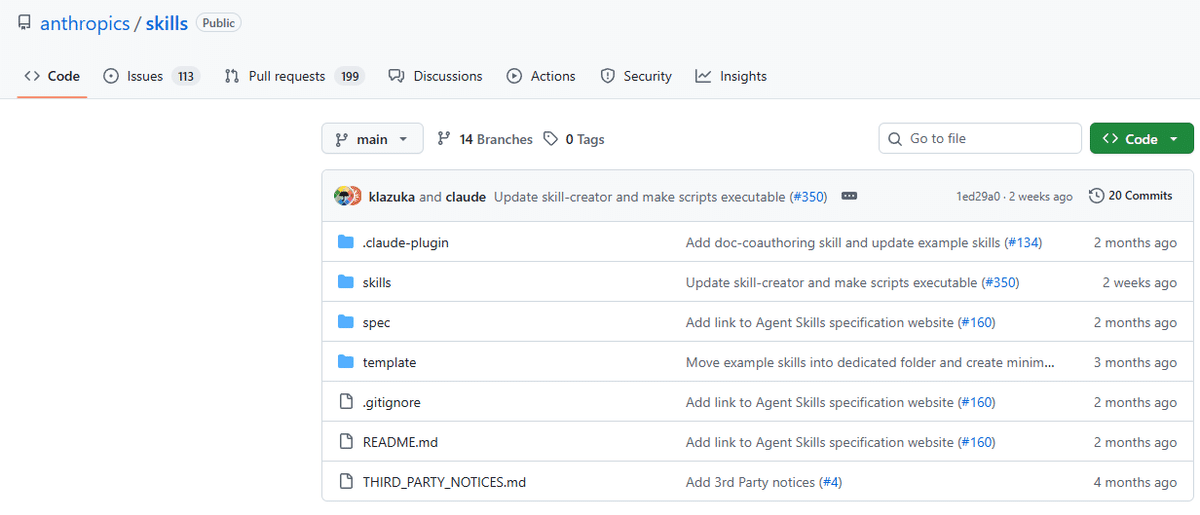Open #350 link in the skills row
1200x515 pixels.
point(1000,283)
